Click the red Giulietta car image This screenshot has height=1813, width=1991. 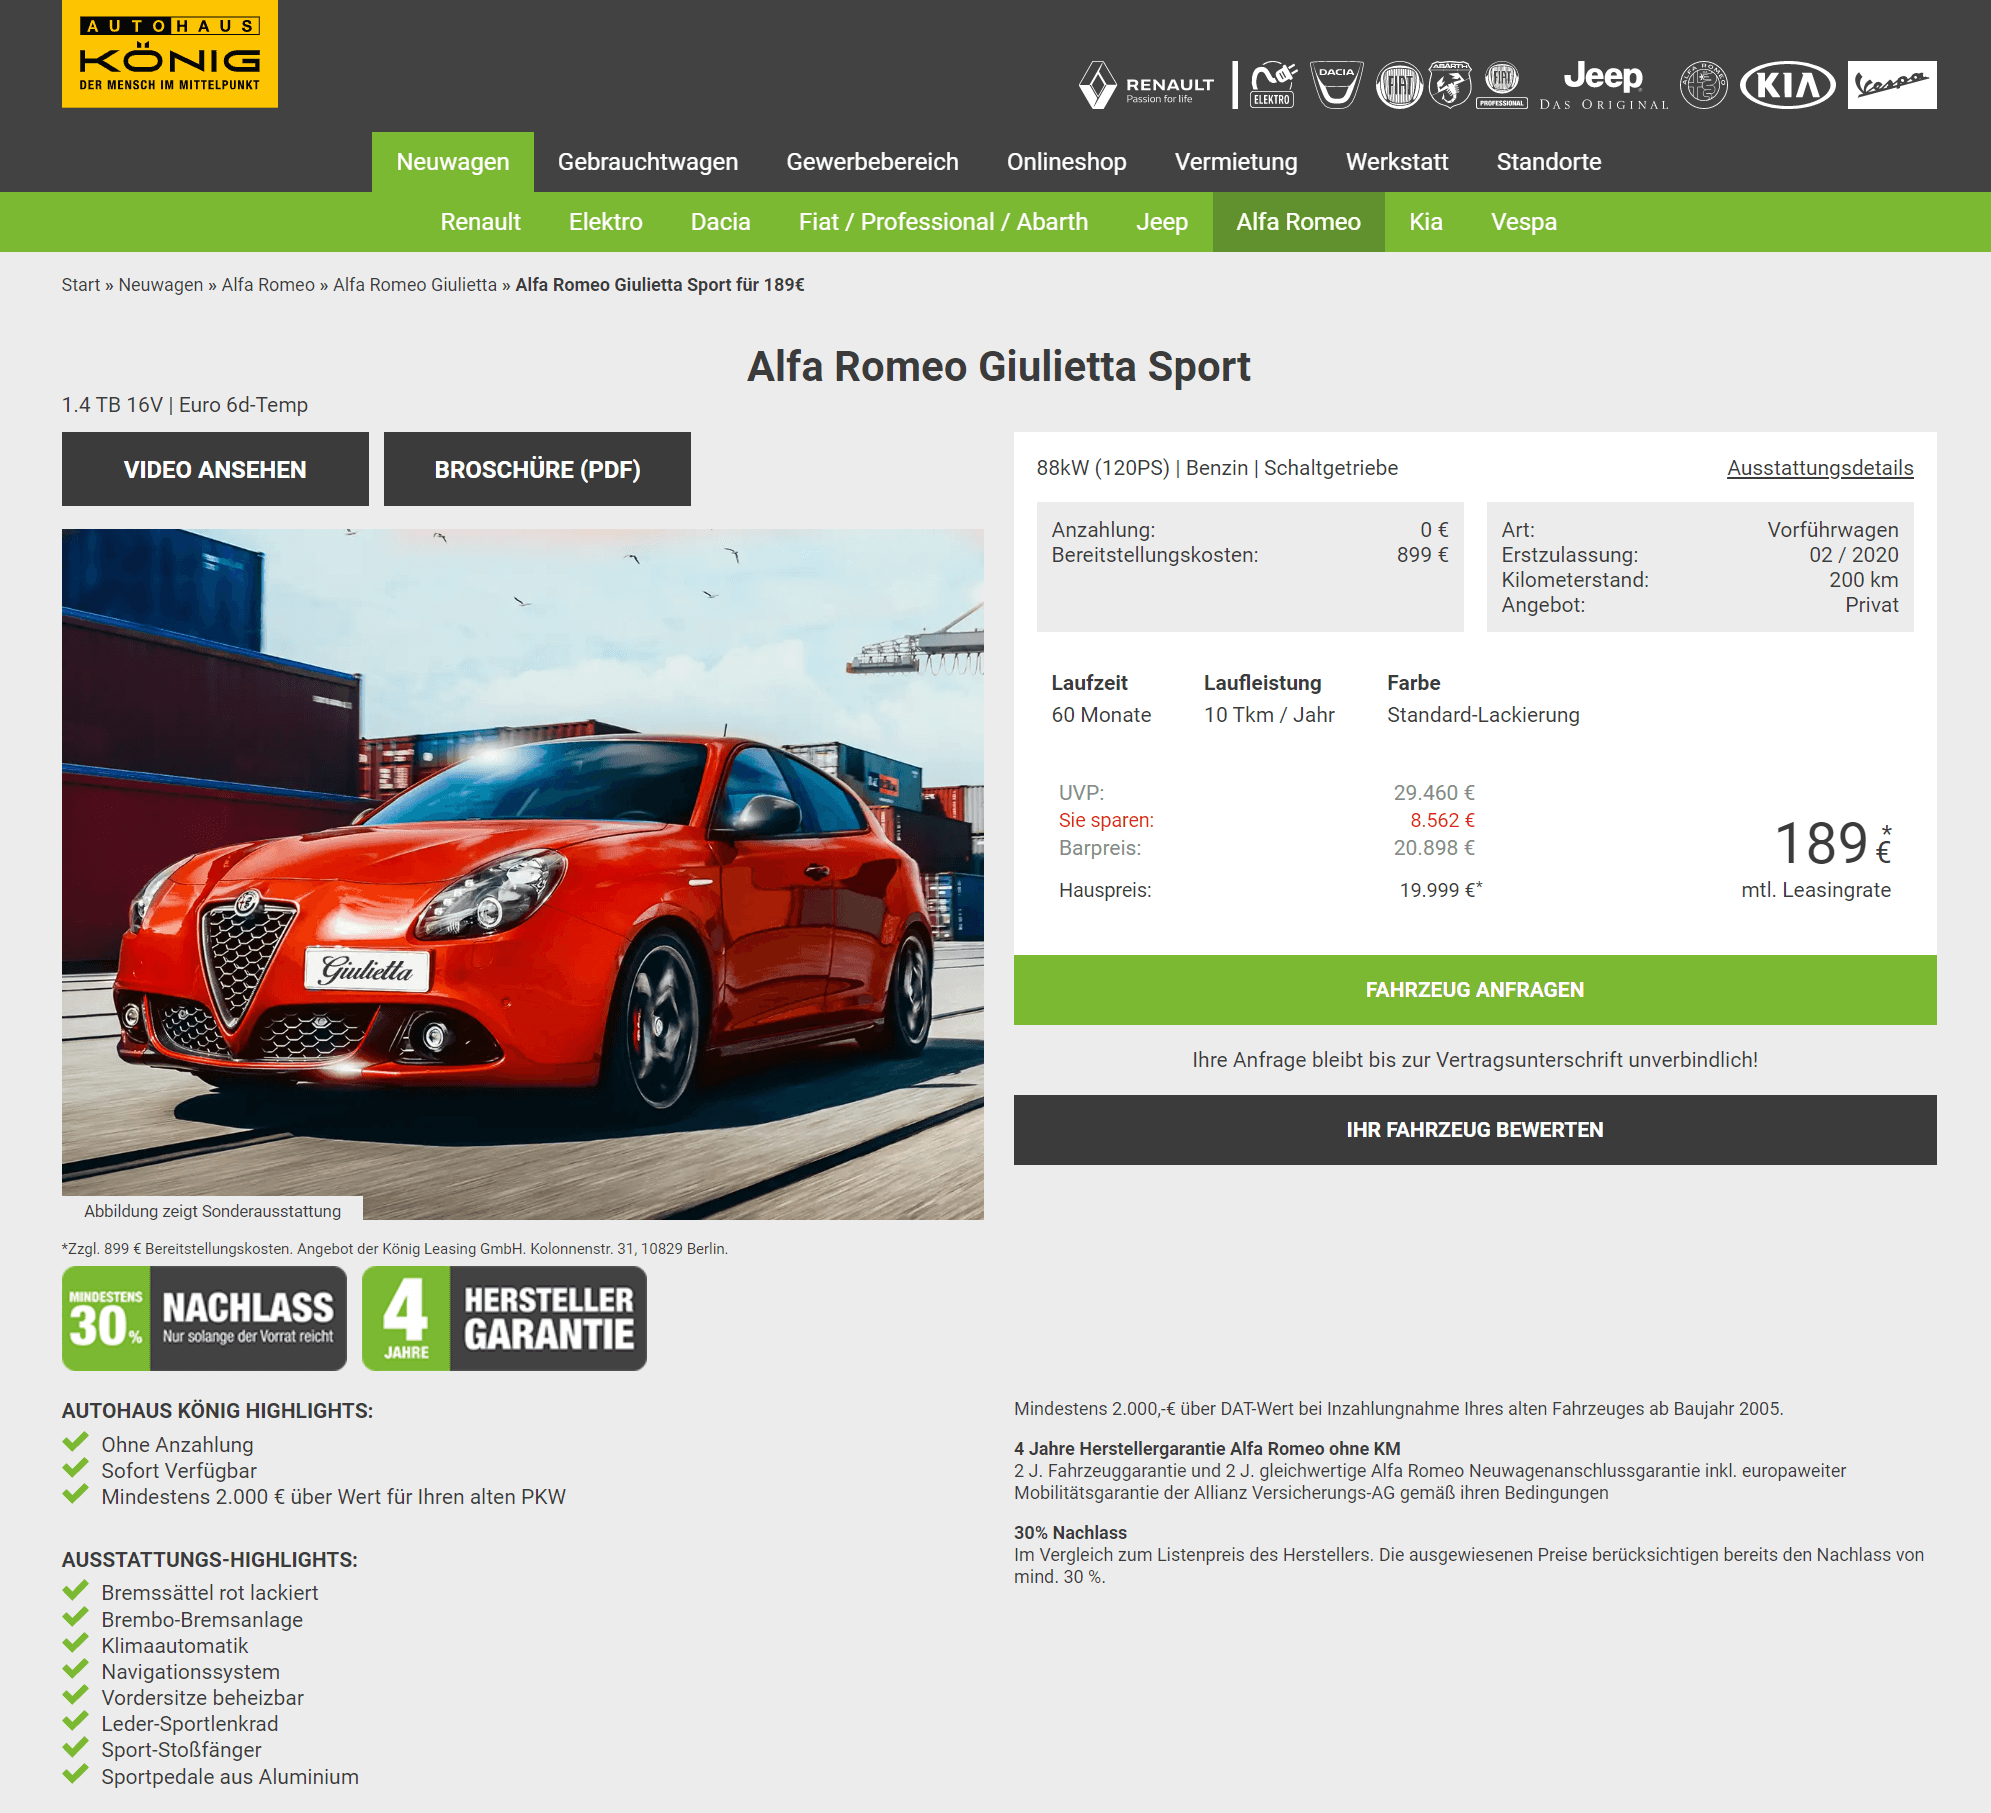[523, 874]
